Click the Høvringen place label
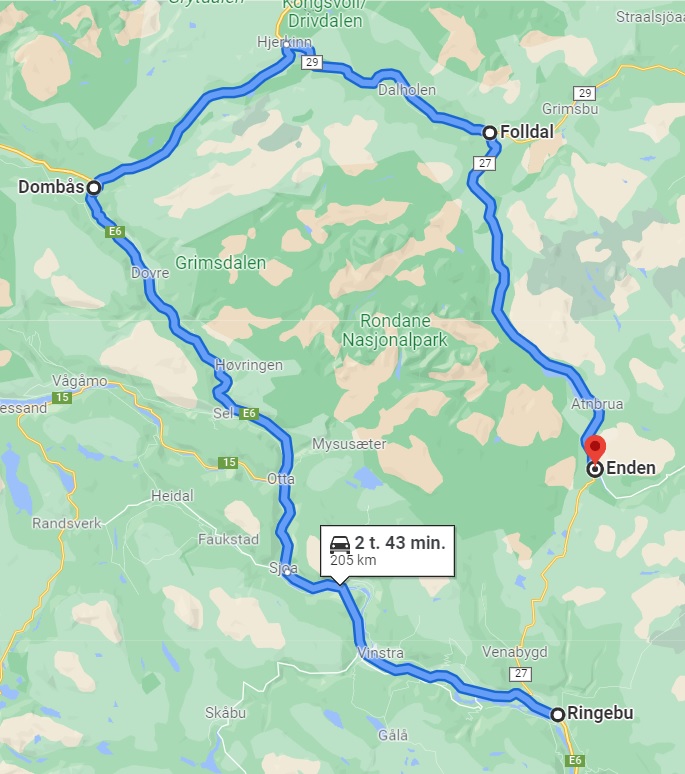The height and width of the screenshot is (774, 685). (x=249, y=365)
